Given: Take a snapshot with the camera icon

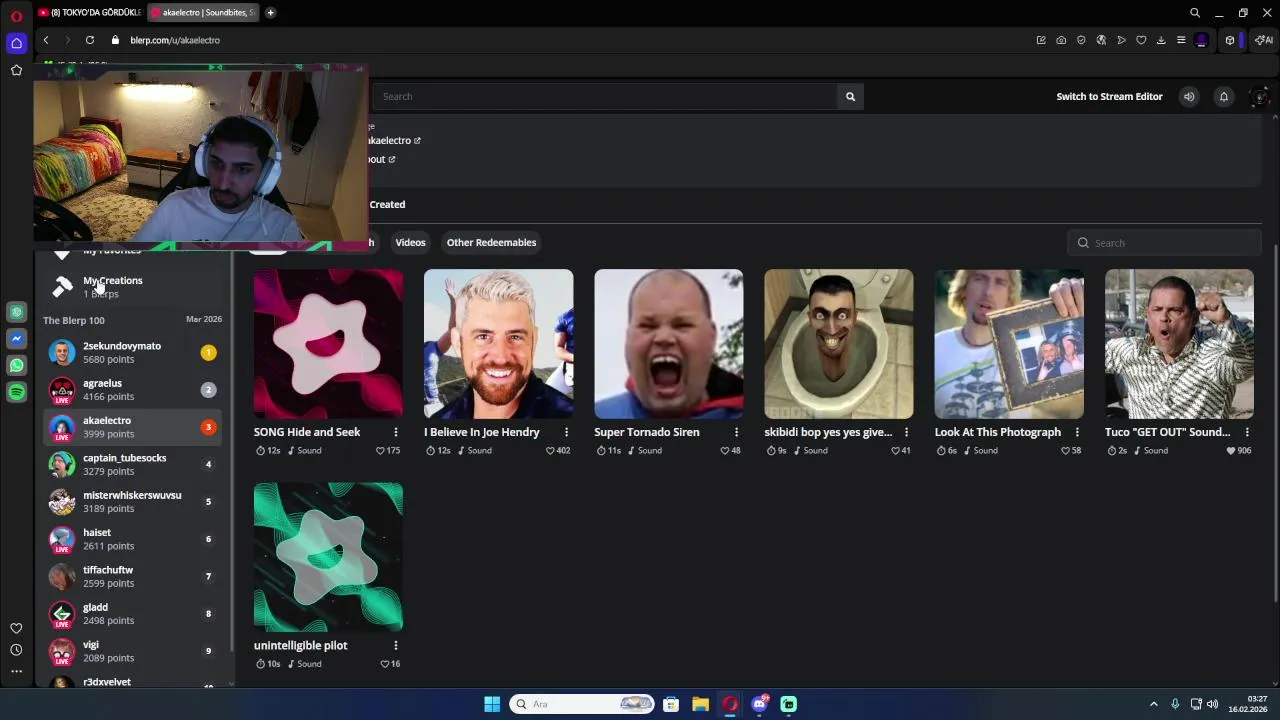Looking at the screenshot, I should pyautogui.click(x=1061, y=40).
